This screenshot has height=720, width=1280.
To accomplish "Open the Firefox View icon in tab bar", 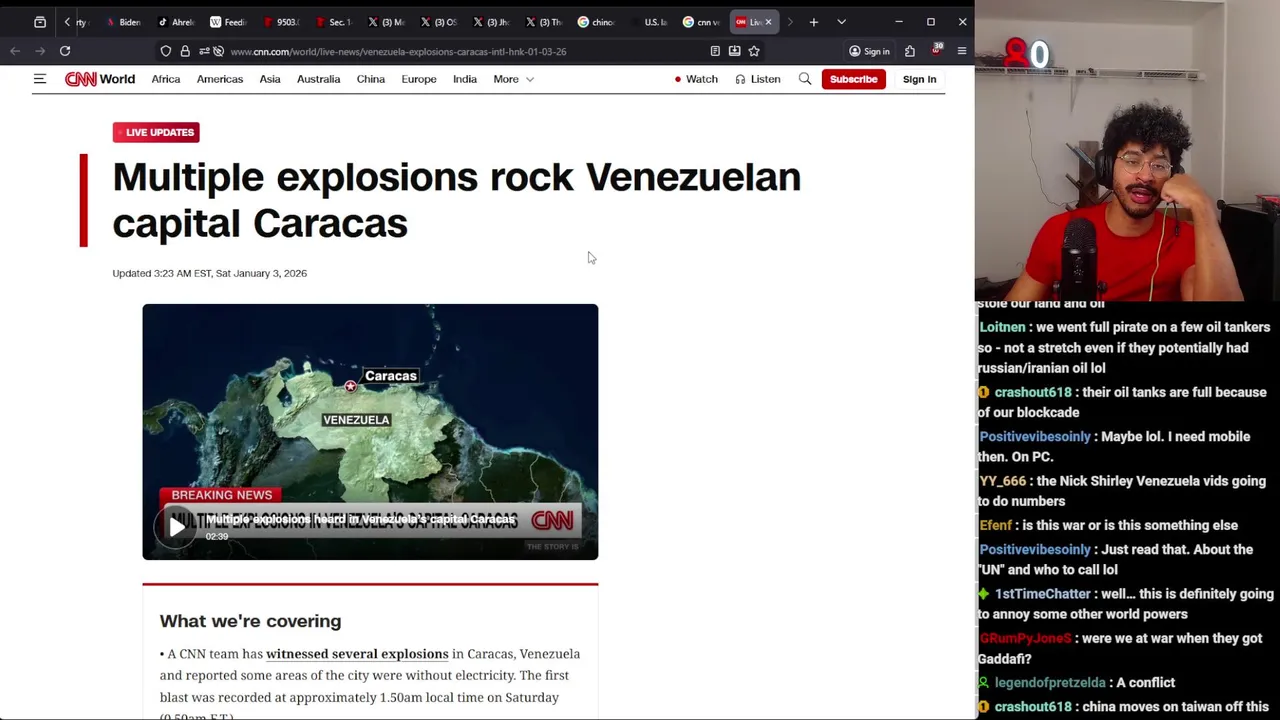I will point(40,22).
